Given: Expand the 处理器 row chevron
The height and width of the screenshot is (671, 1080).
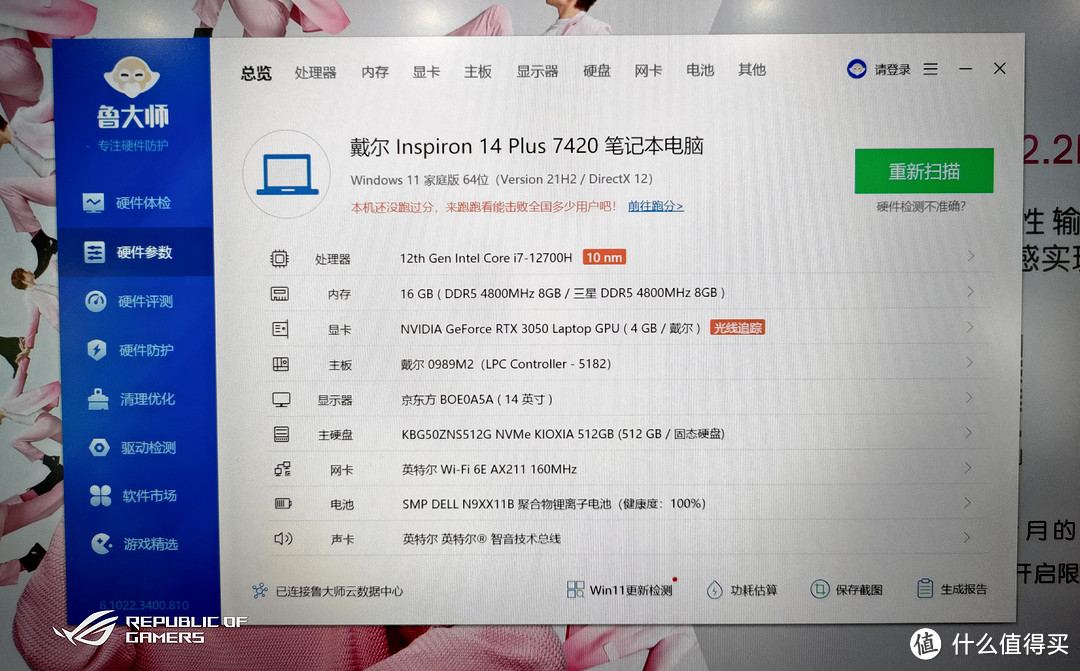Looking at the screenshot, I should coord(970,256).
